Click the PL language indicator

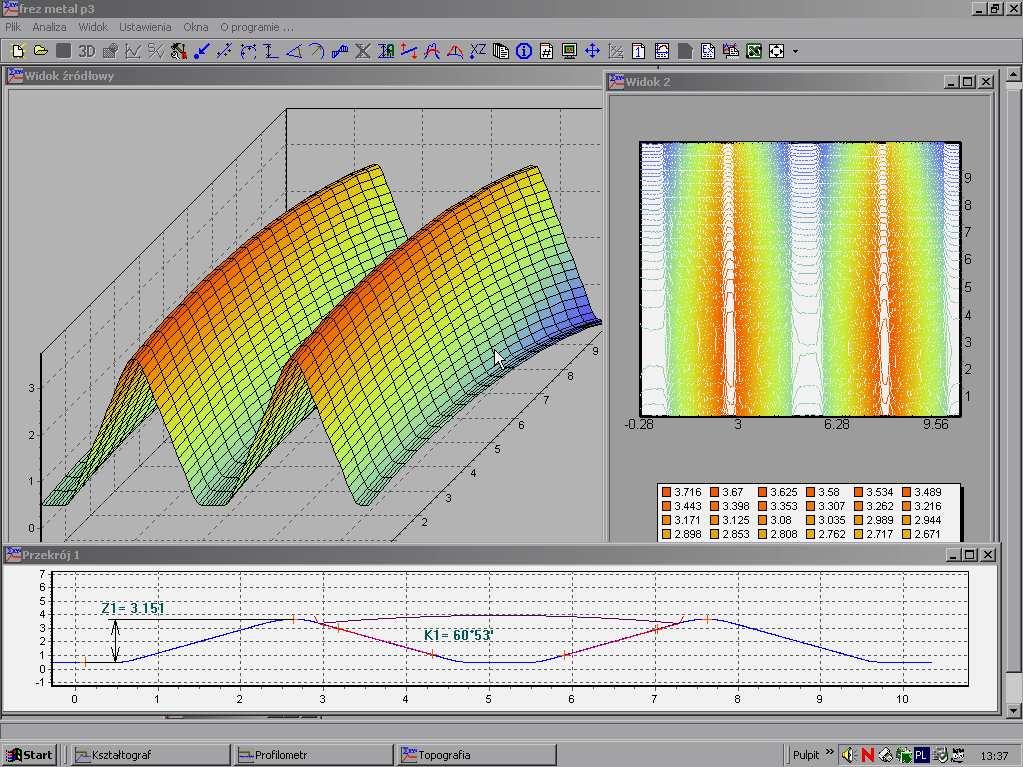tap(921, 755)
